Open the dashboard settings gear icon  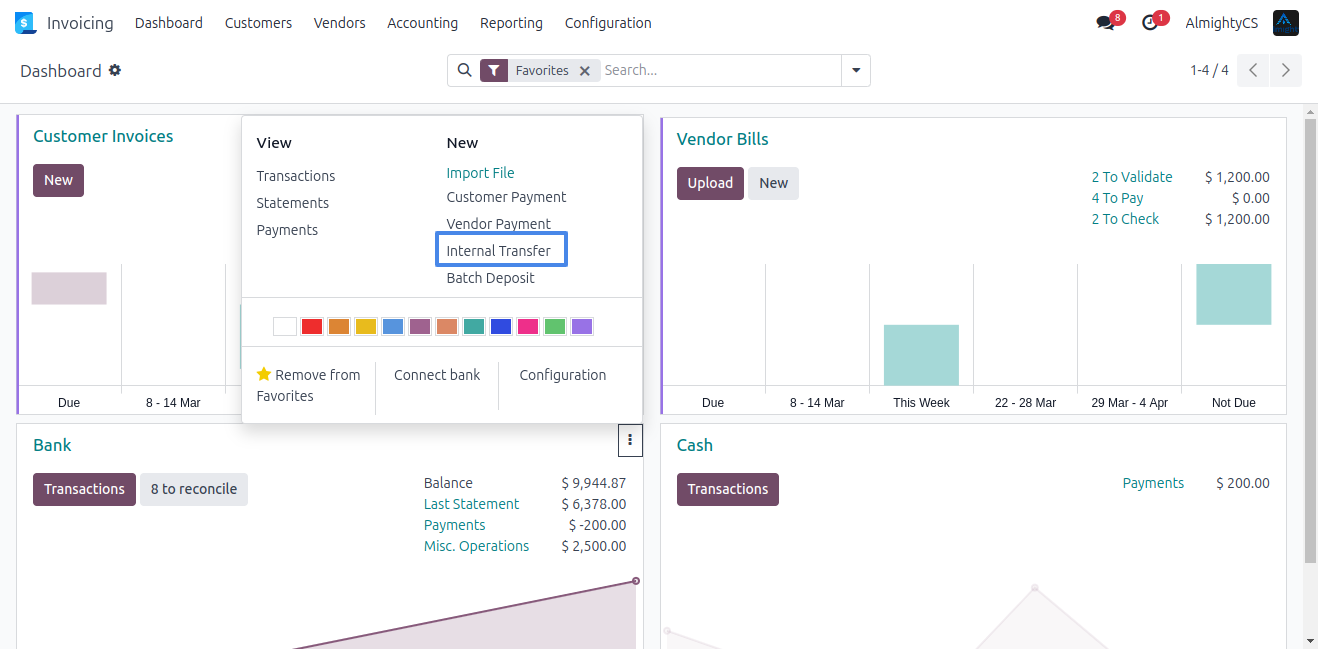(115, 70)
